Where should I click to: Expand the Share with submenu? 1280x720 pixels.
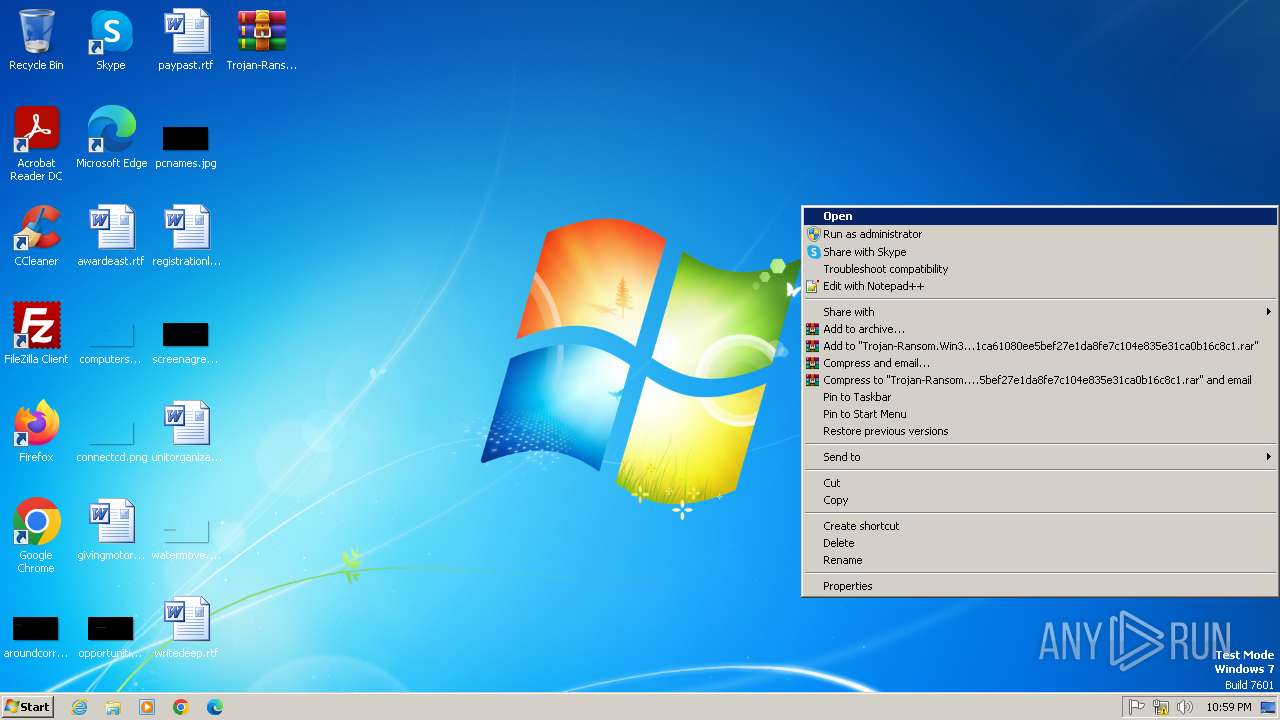(1040, 312)
